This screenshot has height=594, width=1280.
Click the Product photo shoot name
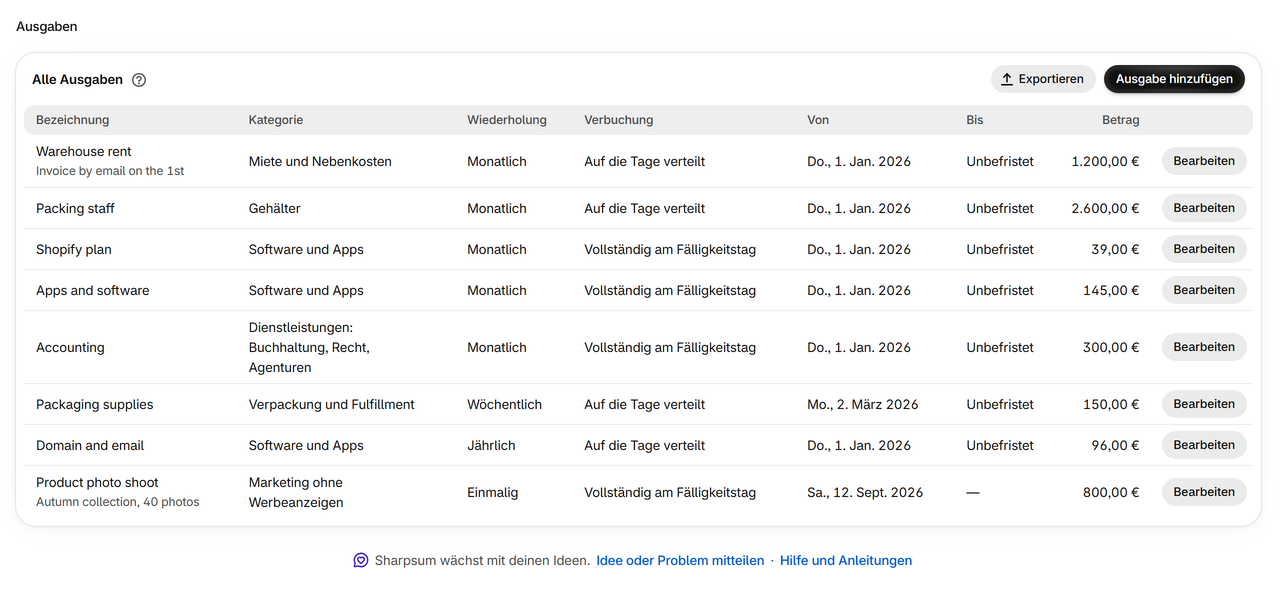click(98, 483)
